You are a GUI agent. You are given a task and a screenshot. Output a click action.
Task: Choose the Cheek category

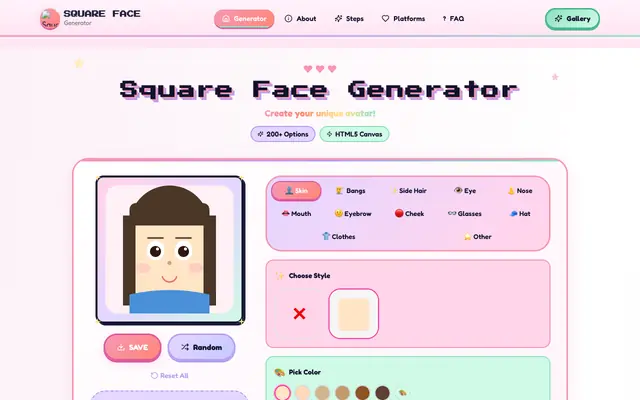click(x=409, y=213)
